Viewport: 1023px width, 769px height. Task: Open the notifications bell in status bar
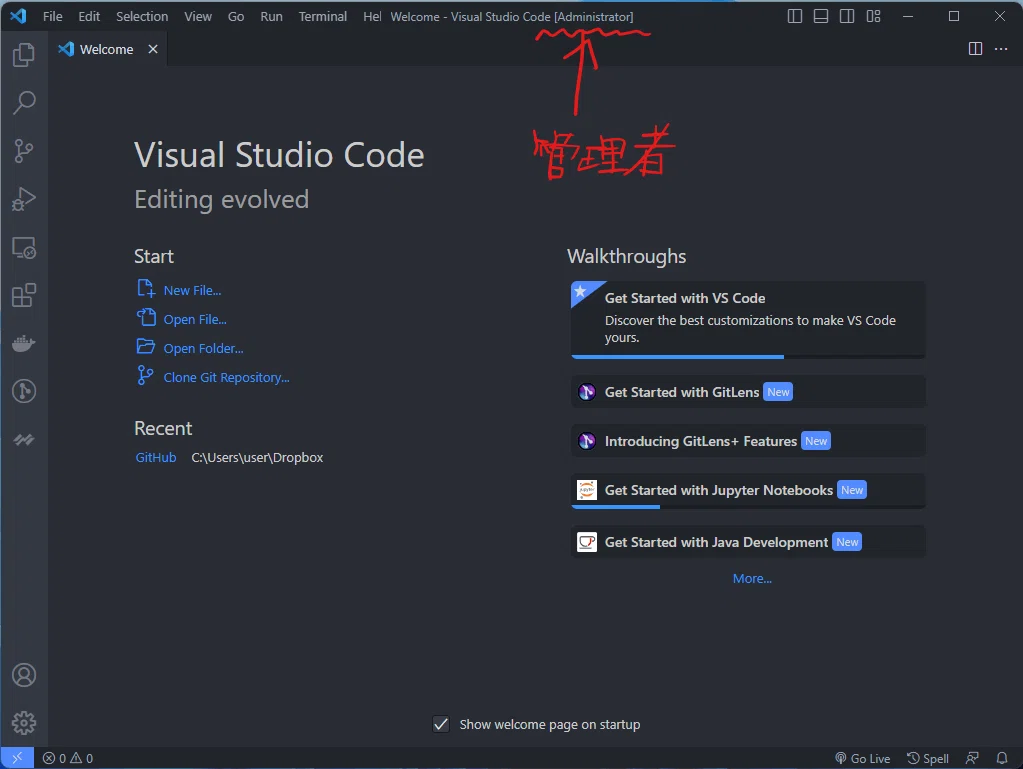pyautogui.click(x=1001, y=758)
